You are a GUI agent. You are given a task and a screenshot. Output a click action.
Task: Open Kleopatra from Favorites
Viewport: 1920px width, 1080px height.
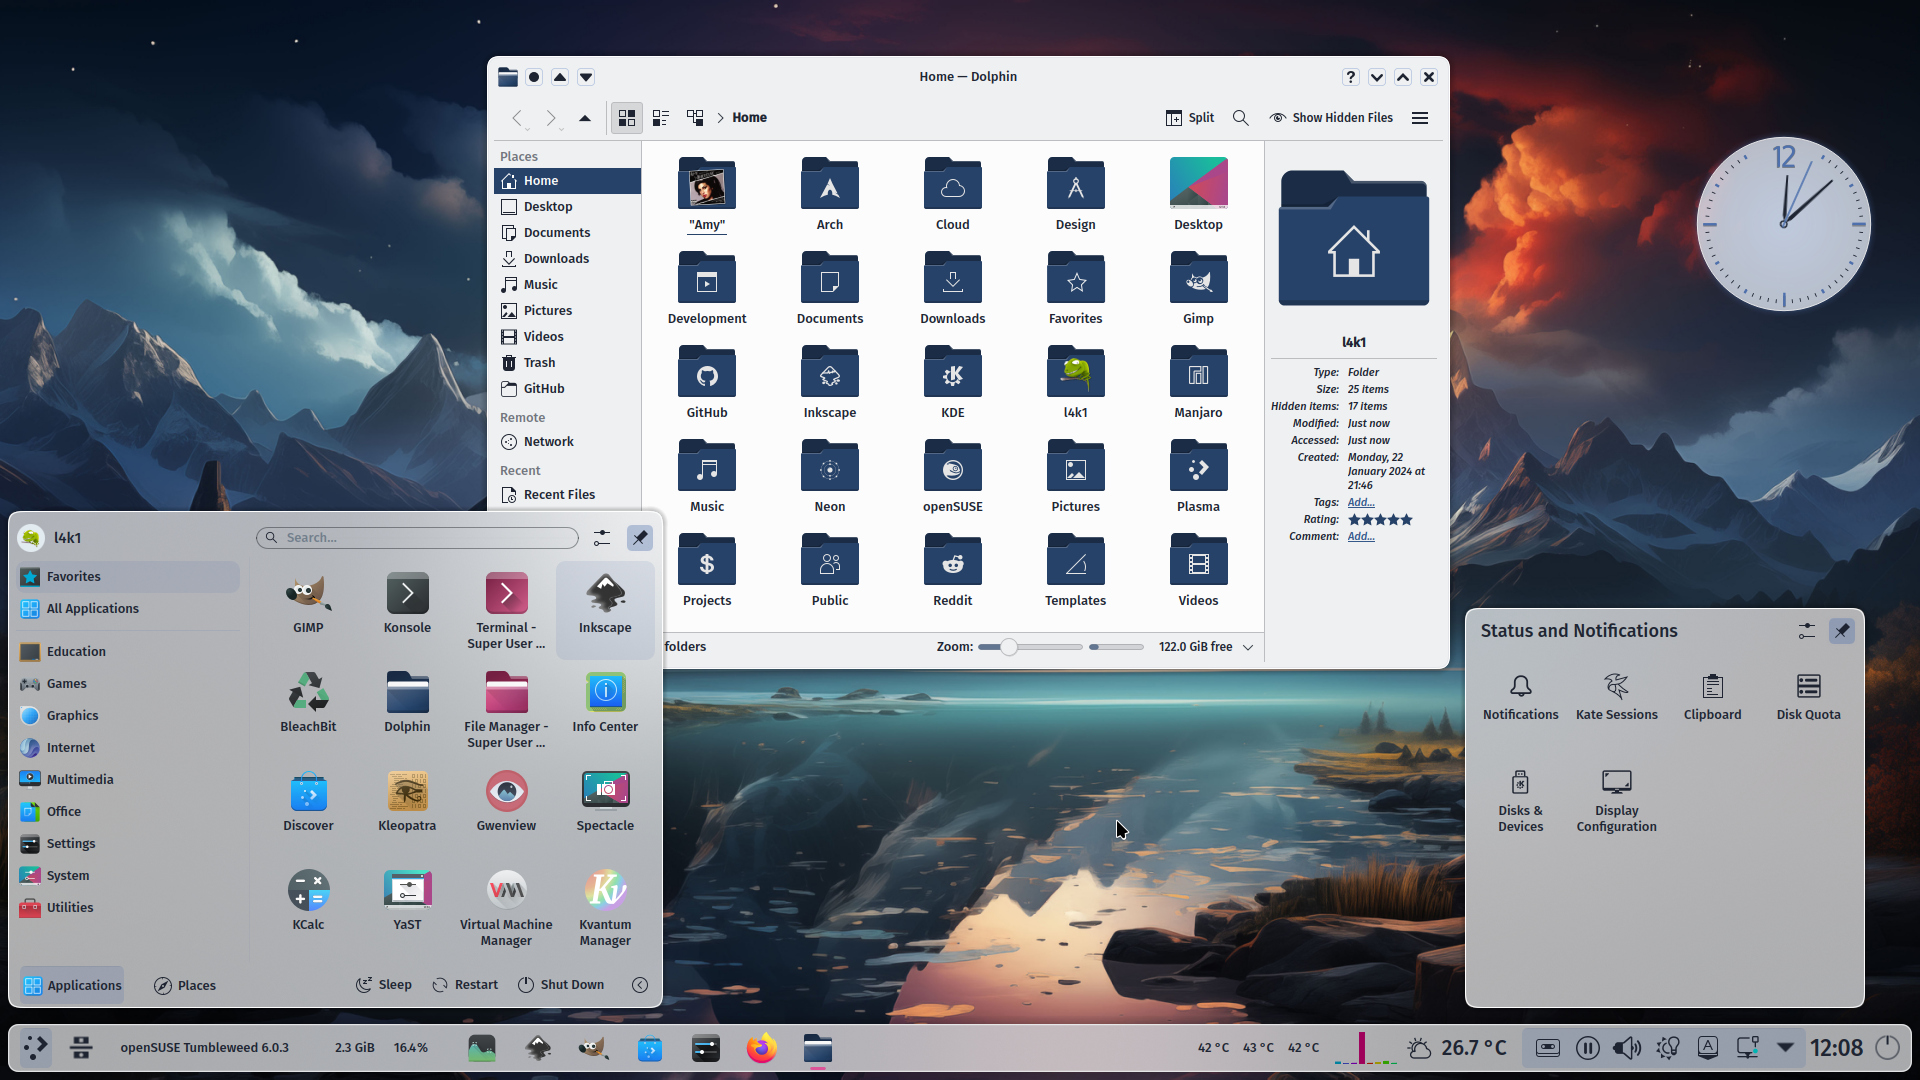click(x=407, y=802)
